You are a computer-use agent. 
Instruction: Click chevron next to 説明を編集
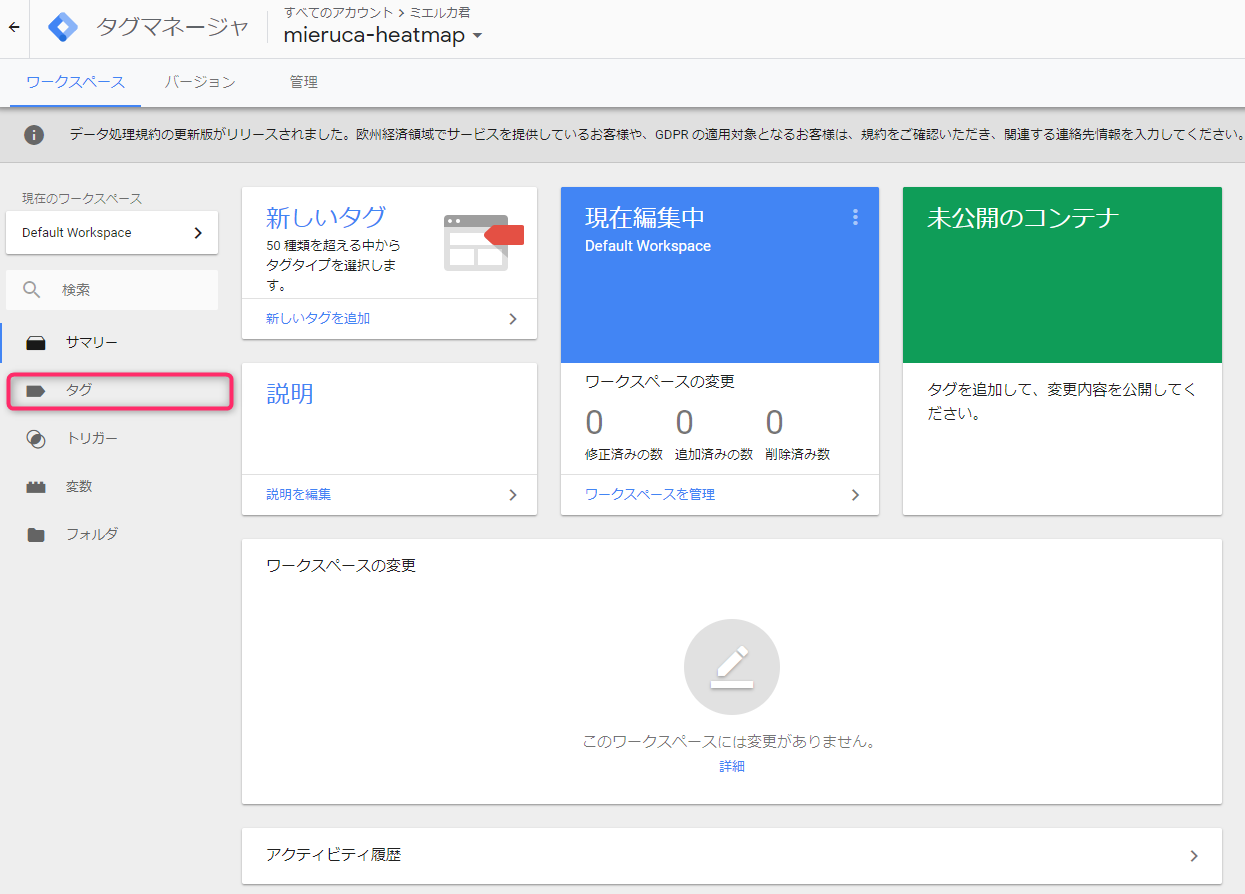tap(513, 495)
